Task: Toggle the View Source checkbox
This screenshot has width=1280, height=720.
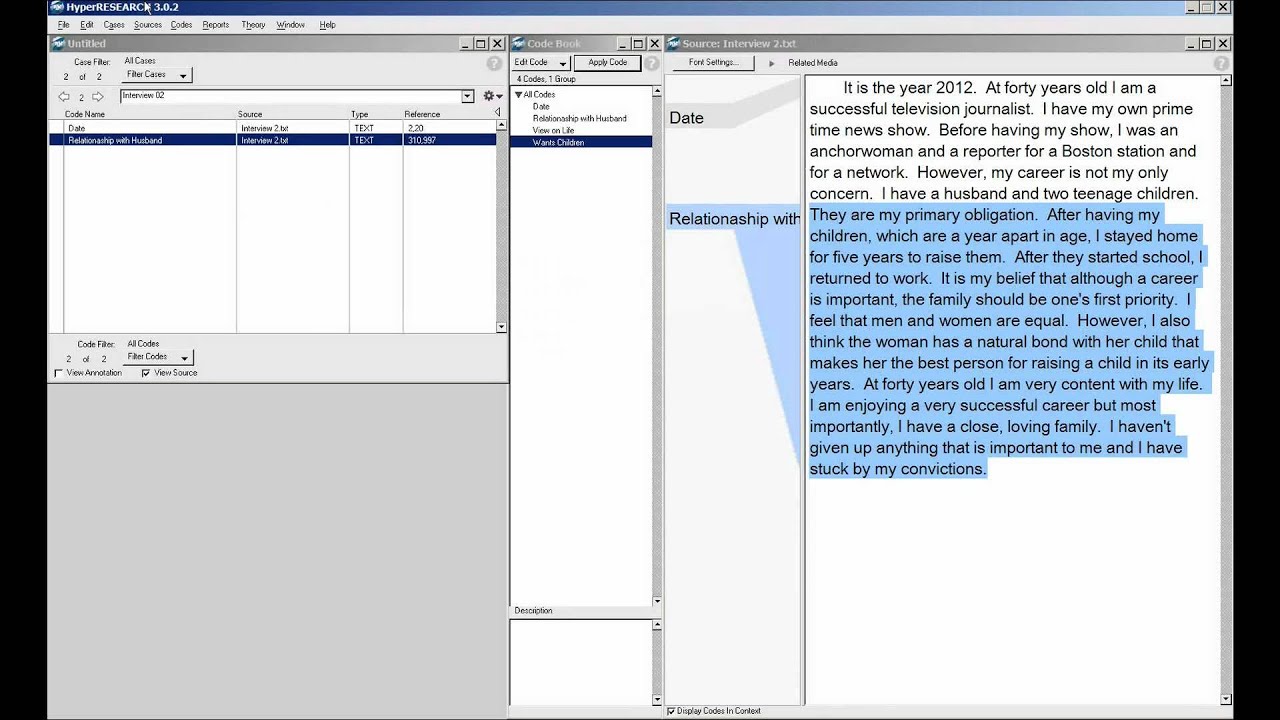Action: 146,373
